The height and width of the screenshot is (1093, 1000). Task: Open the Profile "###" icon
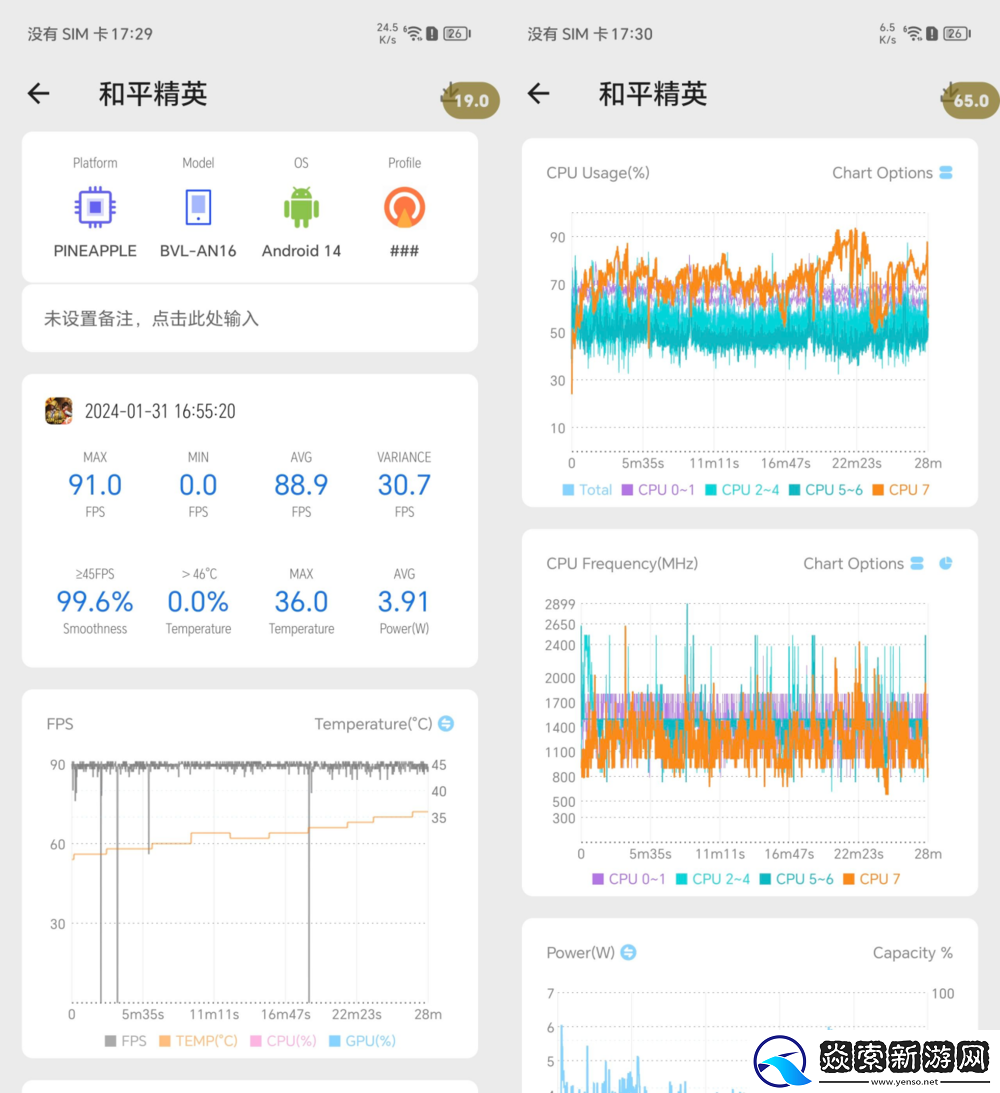pos(404,206)
